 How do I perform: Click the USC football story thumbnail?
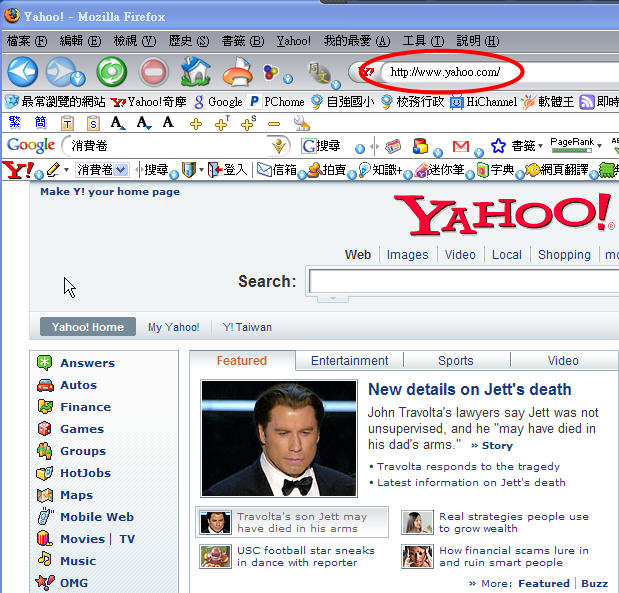(x=215, y=556)
